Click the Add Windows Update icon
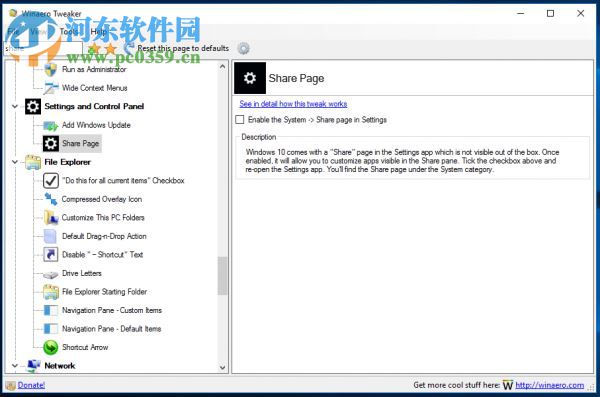This screenshot has width=600, height=397. 51,125
